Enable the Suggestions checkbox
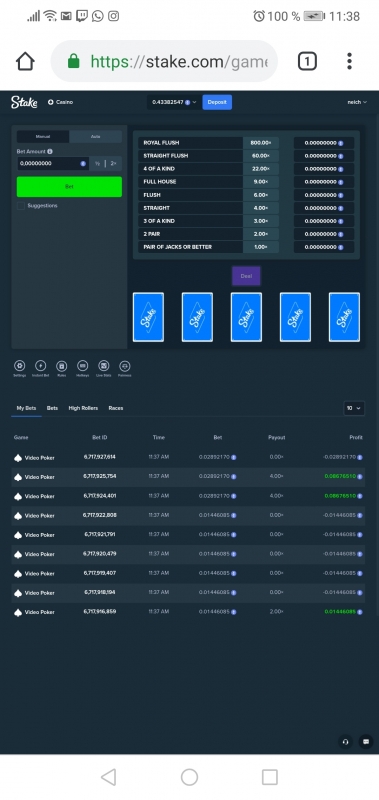 pyautogui.click(x=21, y=206)
